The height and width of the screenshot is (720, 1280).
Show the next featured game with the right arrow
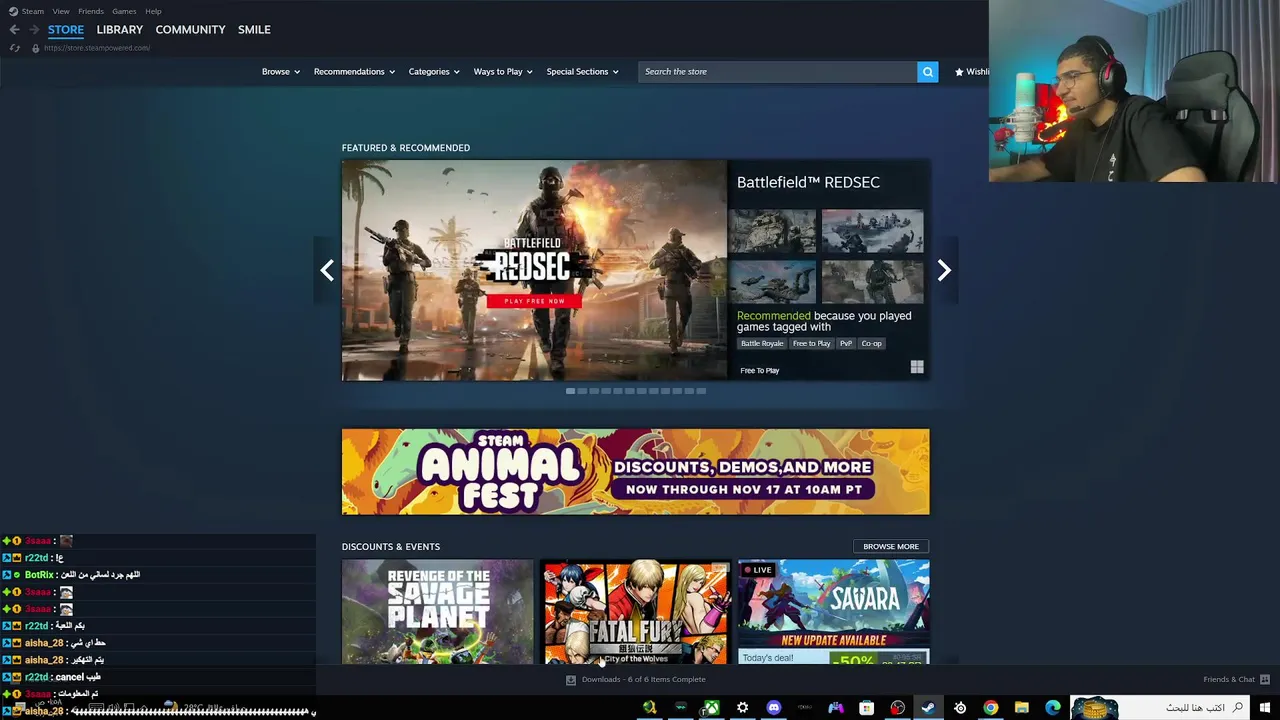[x=944, y=270]
